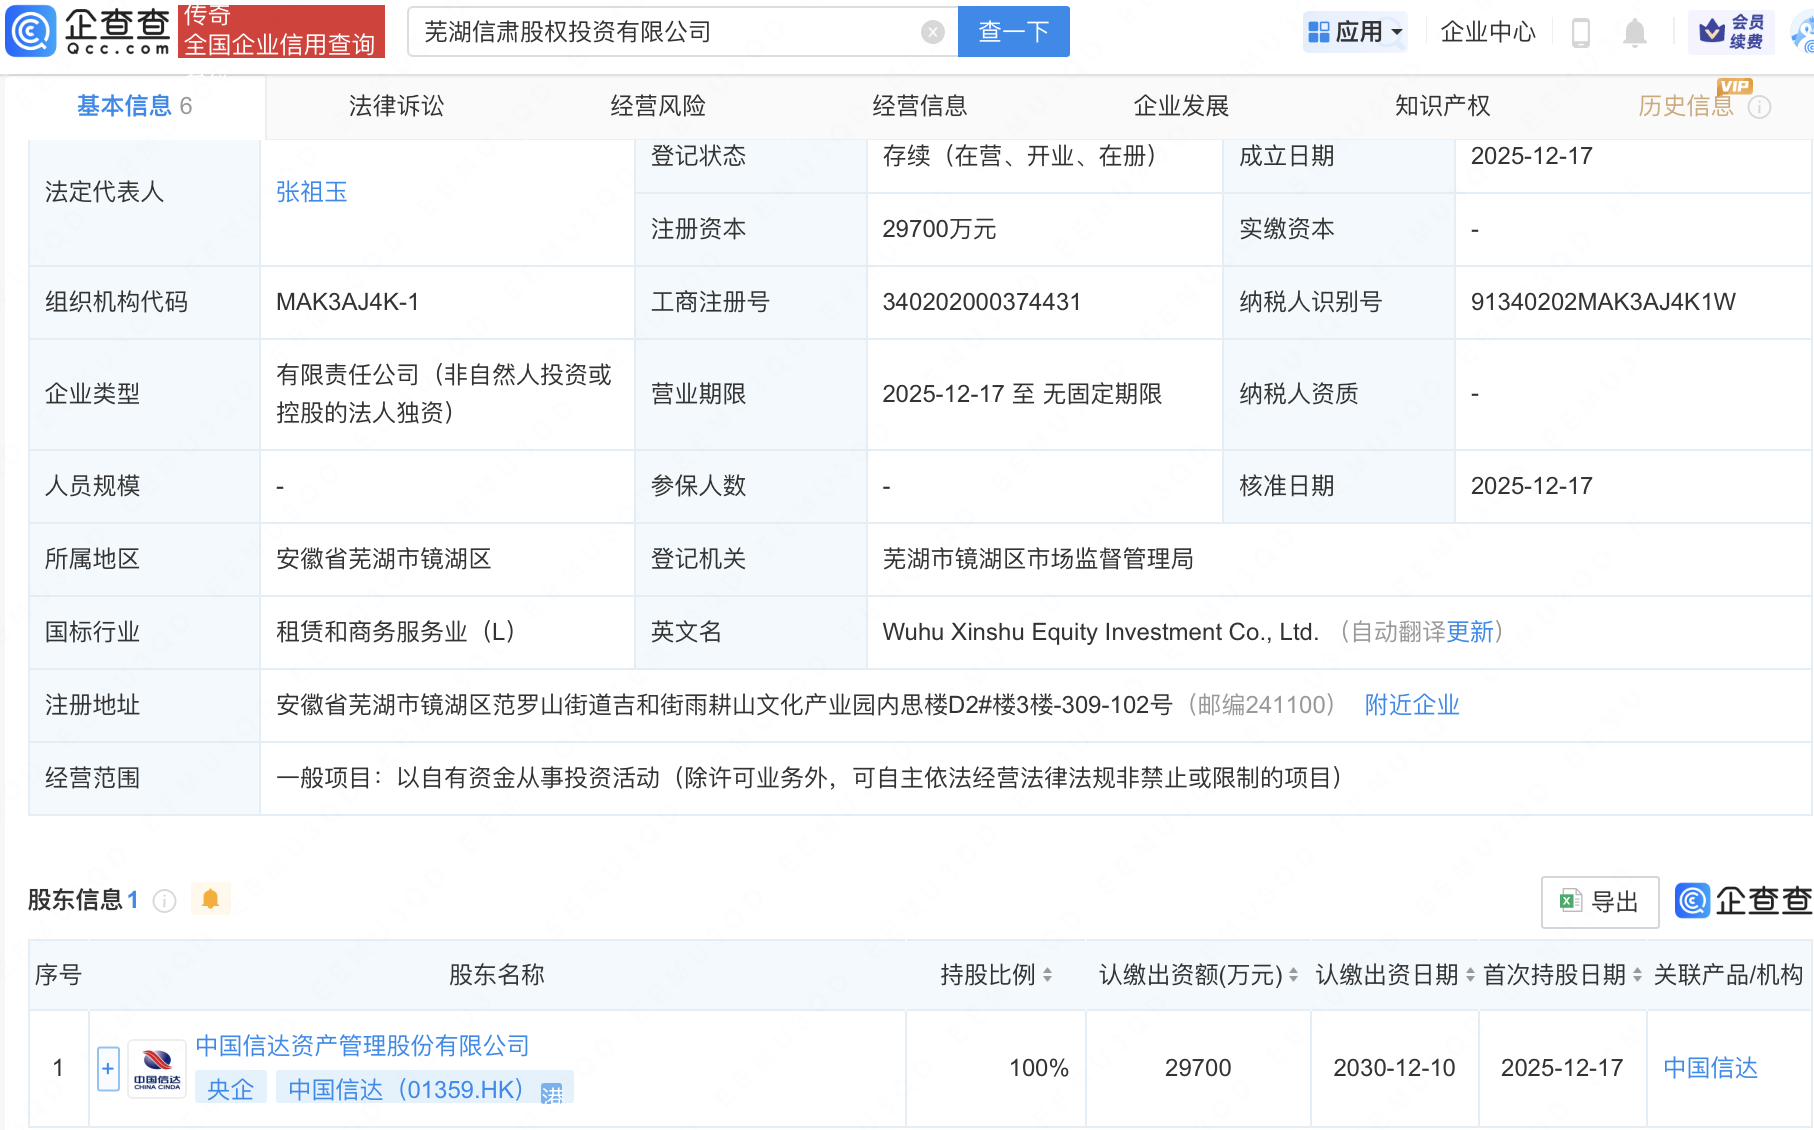Switch to the 法律诉讼 tab

396,106
